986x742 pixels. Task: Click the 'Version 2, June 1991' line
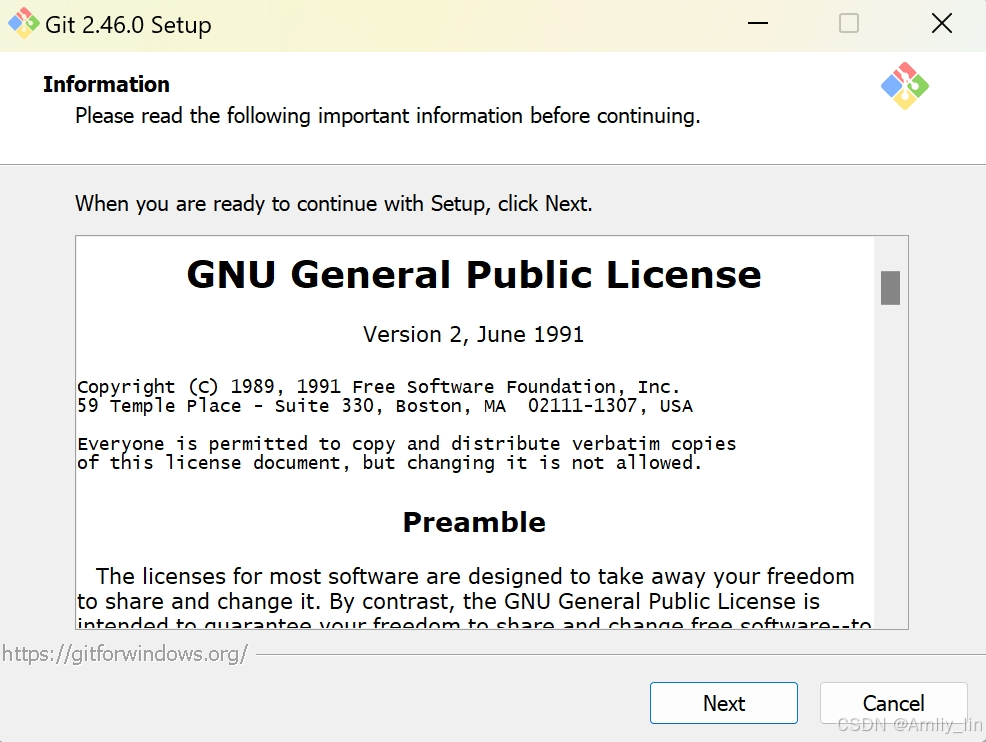coord(474,335)
